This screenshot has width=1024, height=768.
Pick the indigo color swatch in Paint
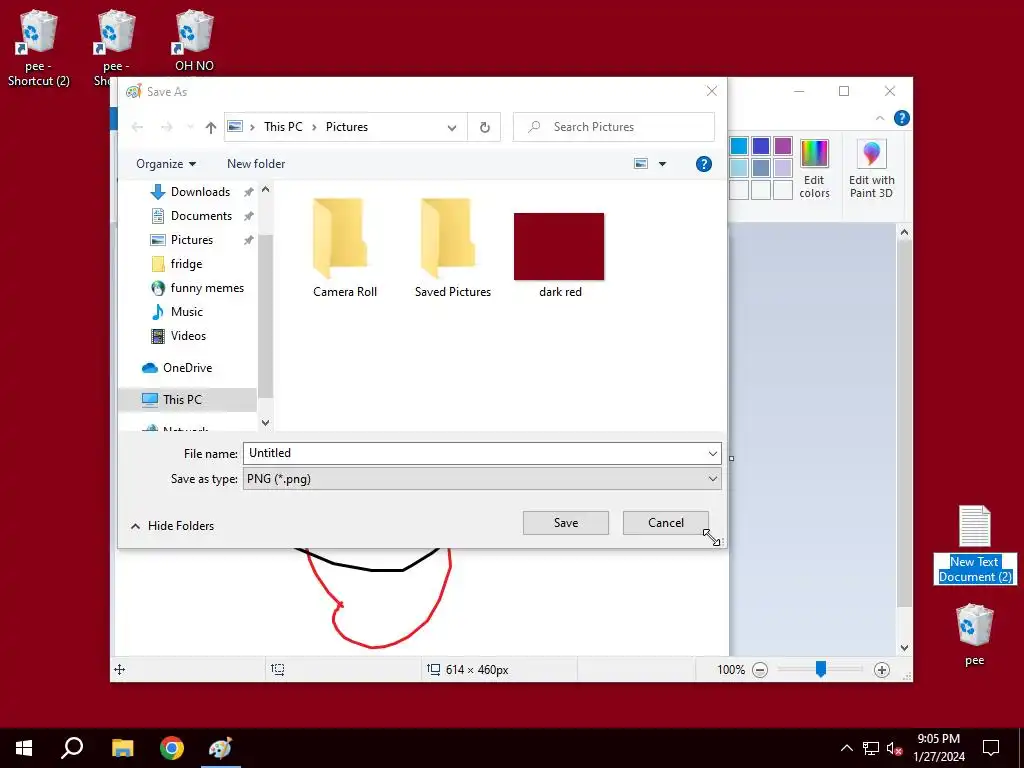coord(761,146)
